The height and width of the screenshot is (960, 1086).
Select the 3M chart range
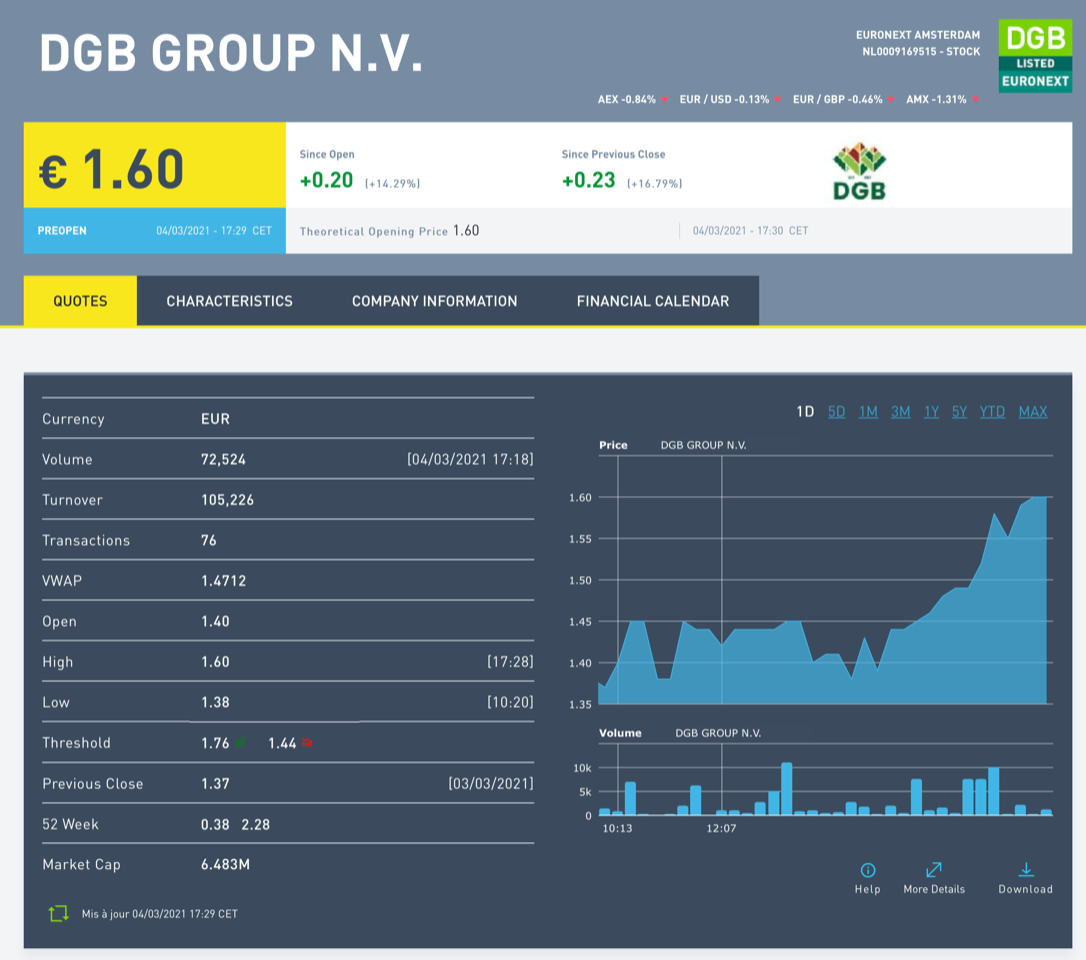tap(900, 412)
